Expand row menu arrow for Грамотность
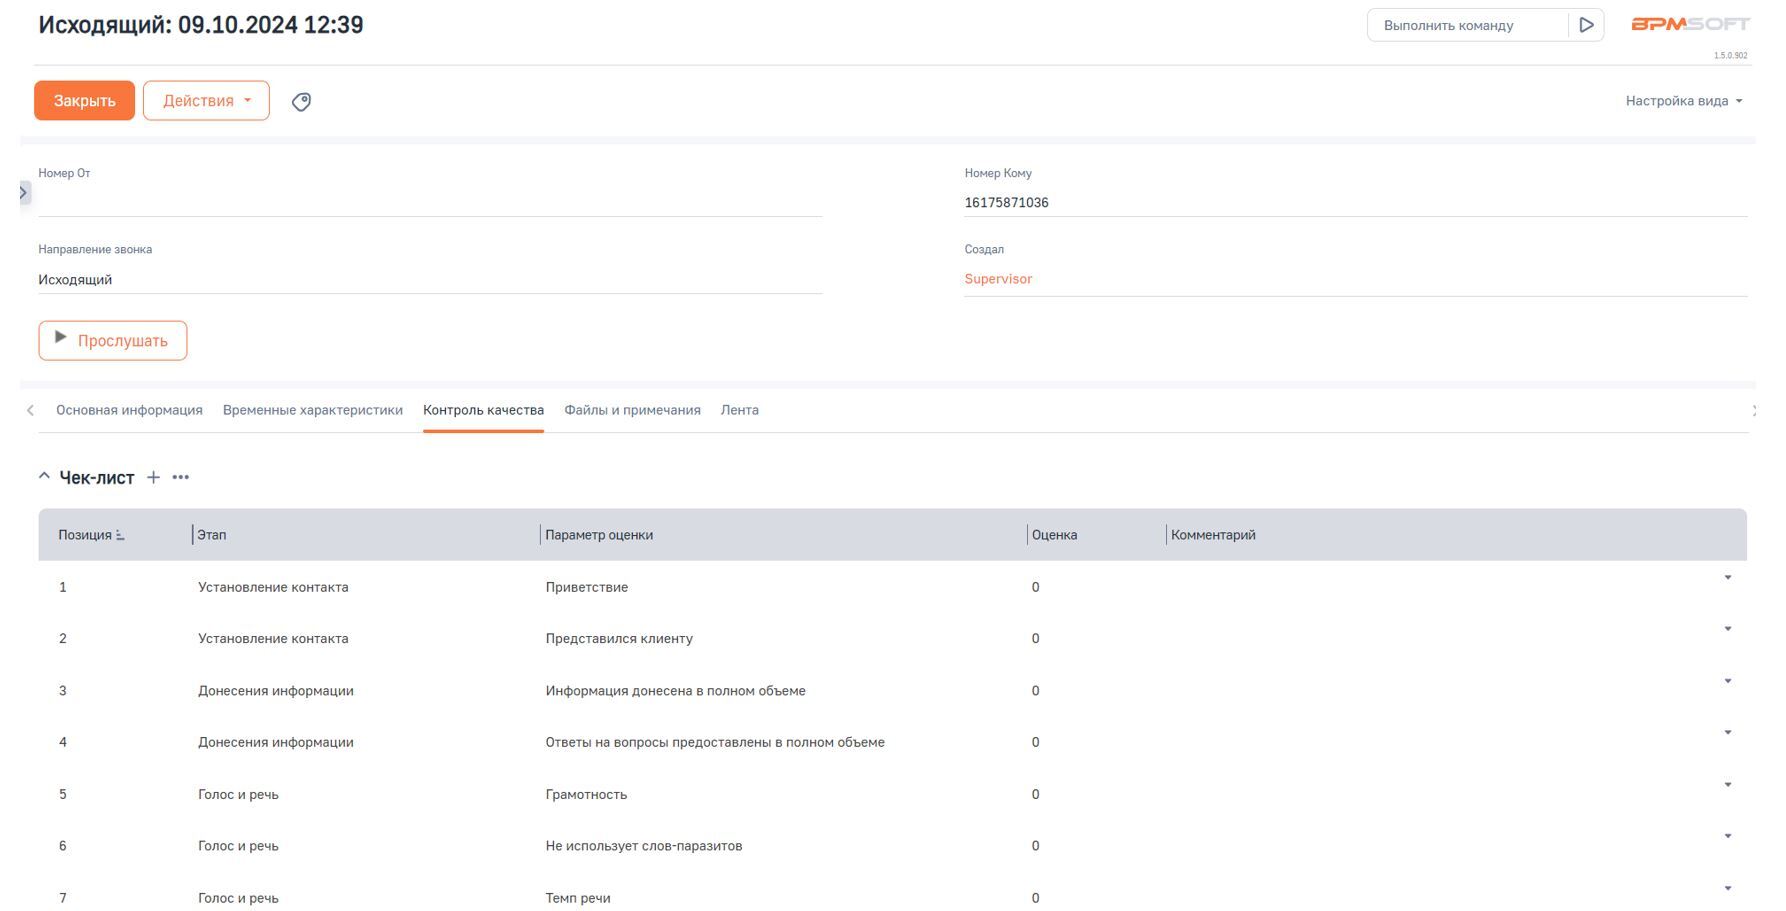The height and width of the screenshot is (911, 1786). pos(1727,785)
